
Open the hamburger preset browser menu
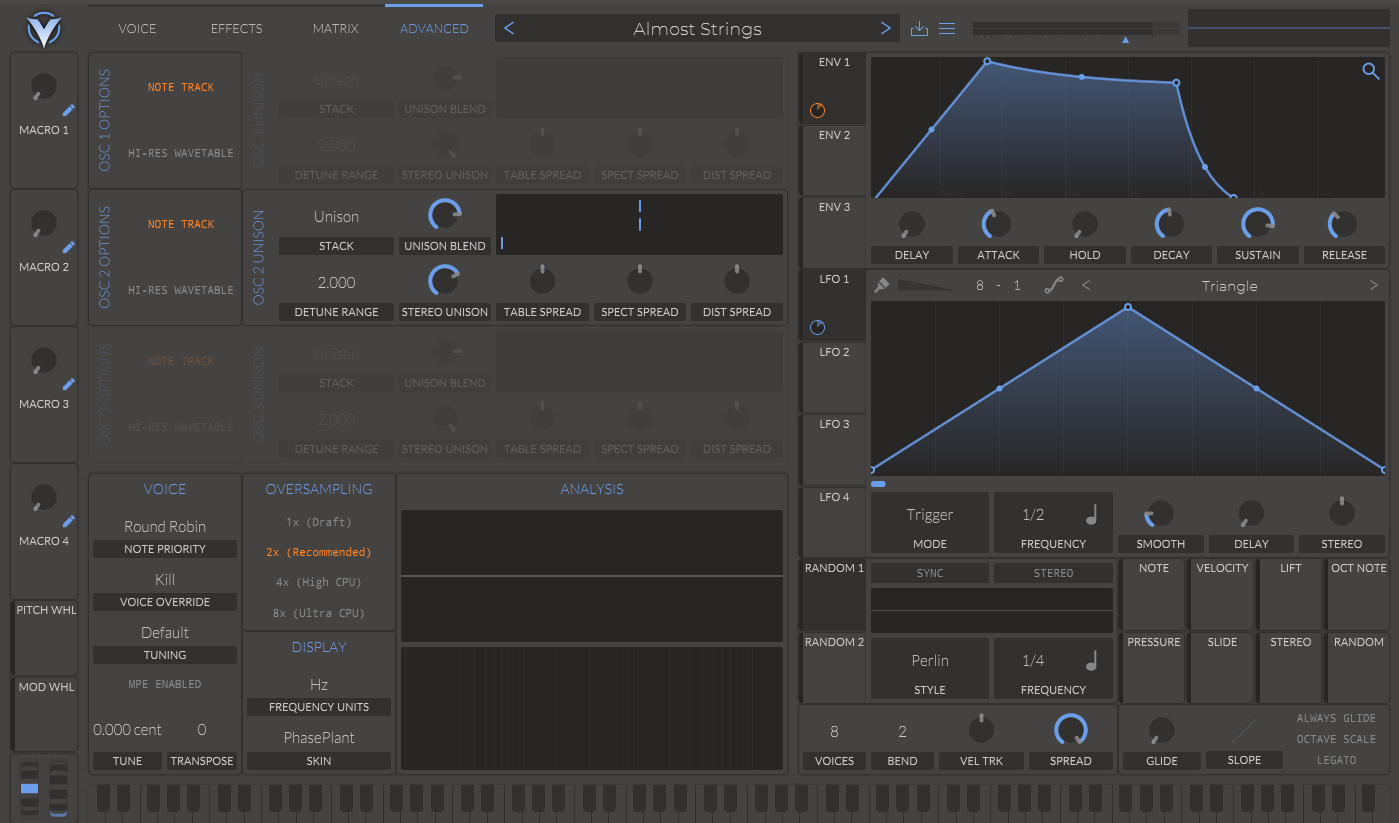click(947, 28)
